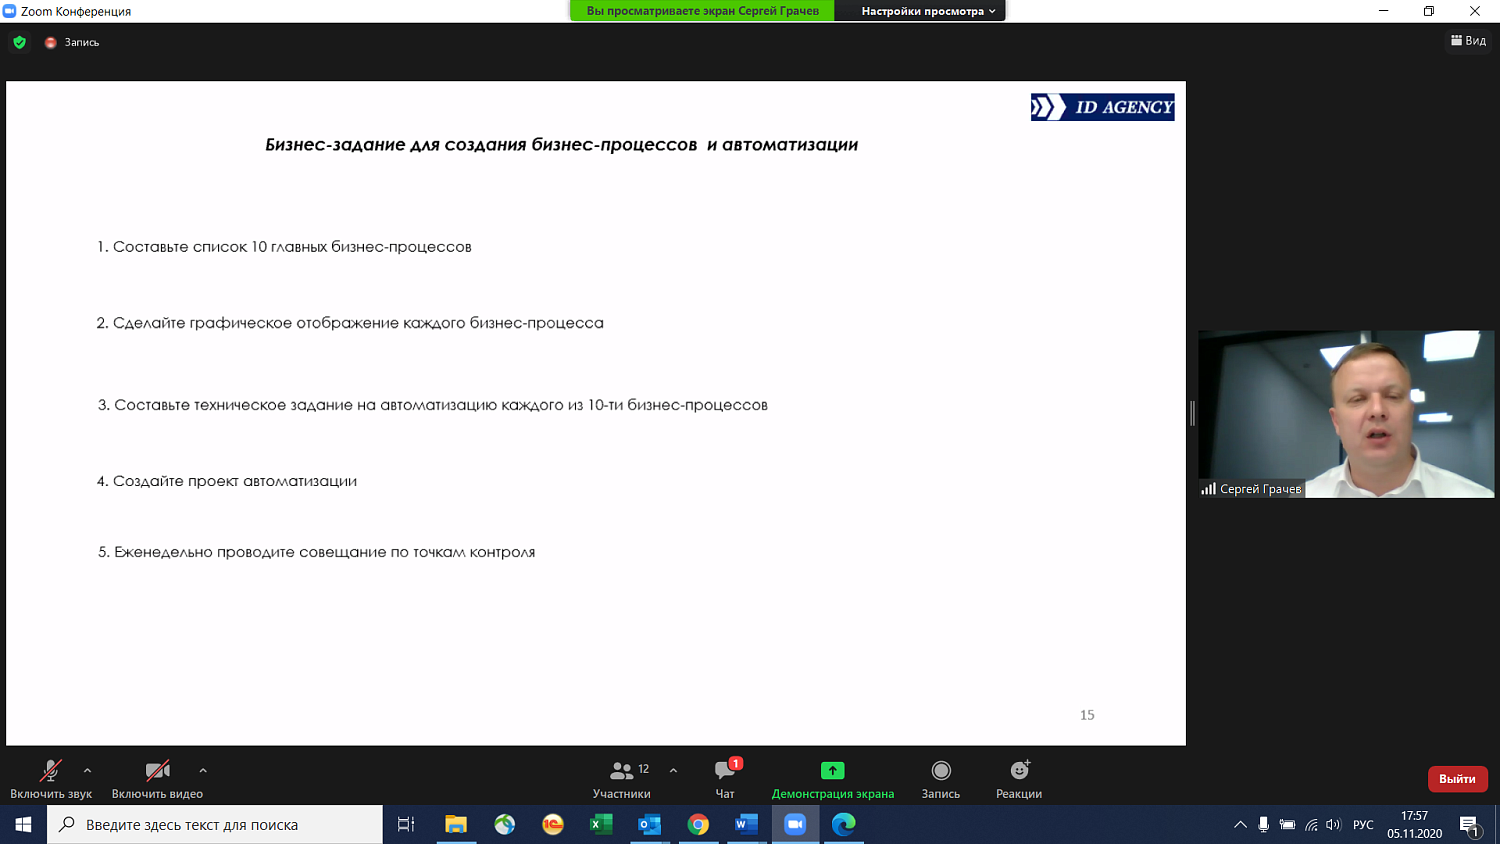Open the volume speaker tray icon

(x=1333, y=824)
